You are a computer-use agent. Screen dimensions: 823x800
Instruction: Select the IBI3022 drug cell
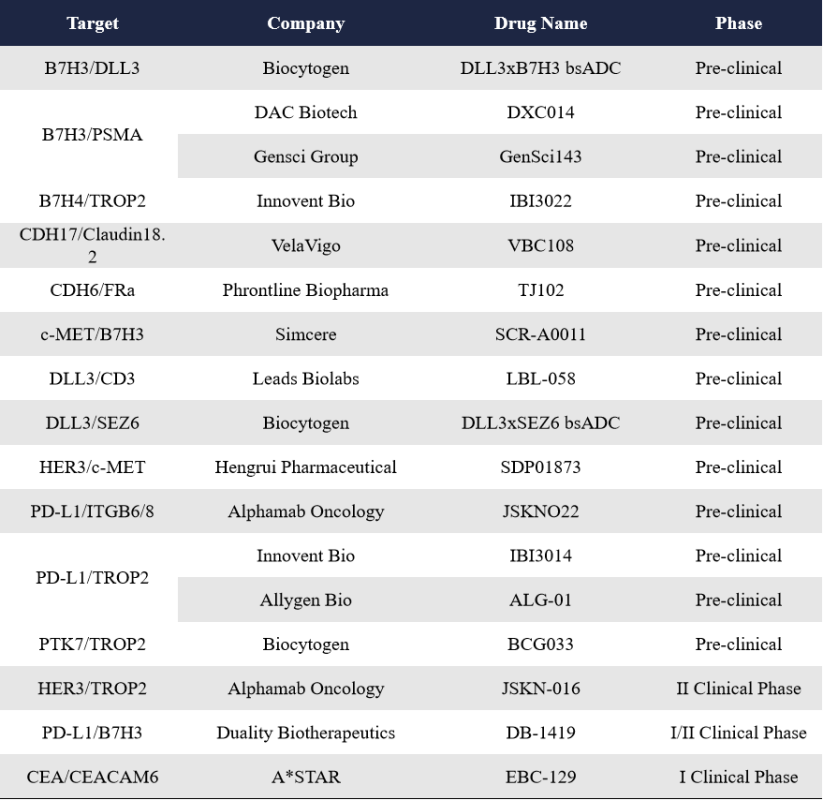(541, 201)
